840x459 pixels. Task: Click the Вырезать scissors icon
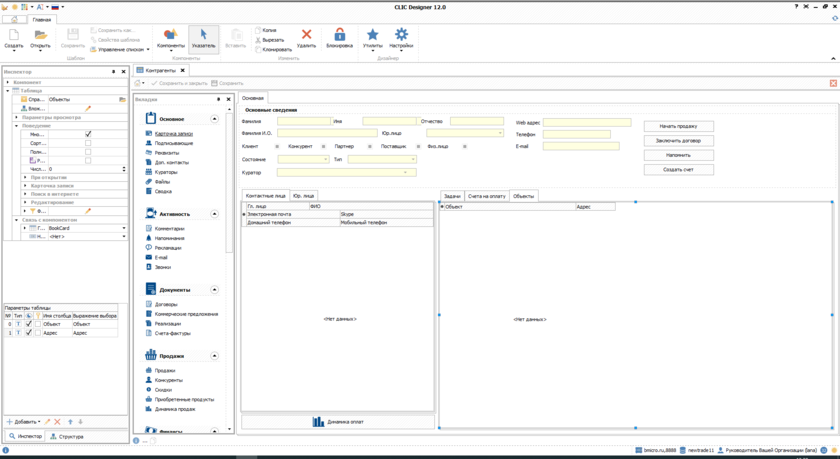258,40
